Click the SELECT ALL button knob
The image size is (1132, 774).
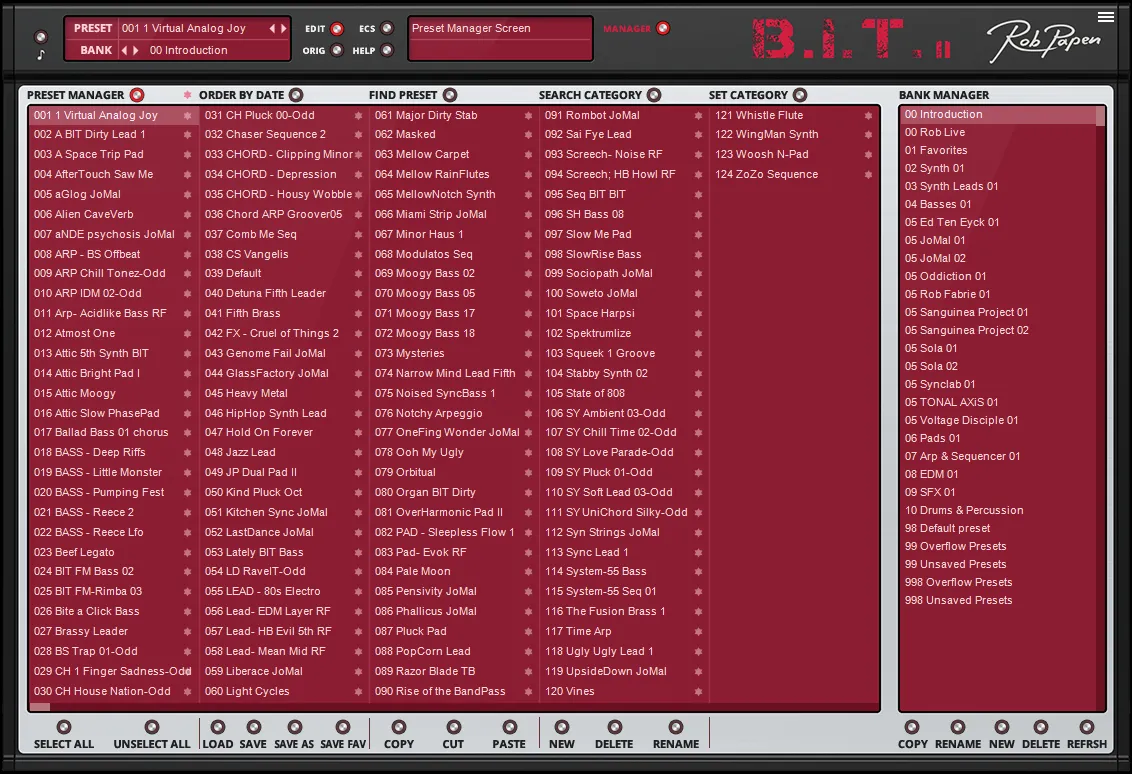[x=64, y=727]
